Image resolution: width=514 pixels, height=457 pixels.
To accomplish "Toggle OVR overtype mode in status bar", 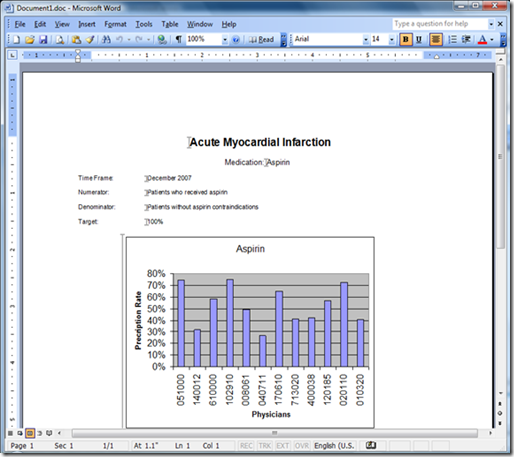I will tap(302, 446).
